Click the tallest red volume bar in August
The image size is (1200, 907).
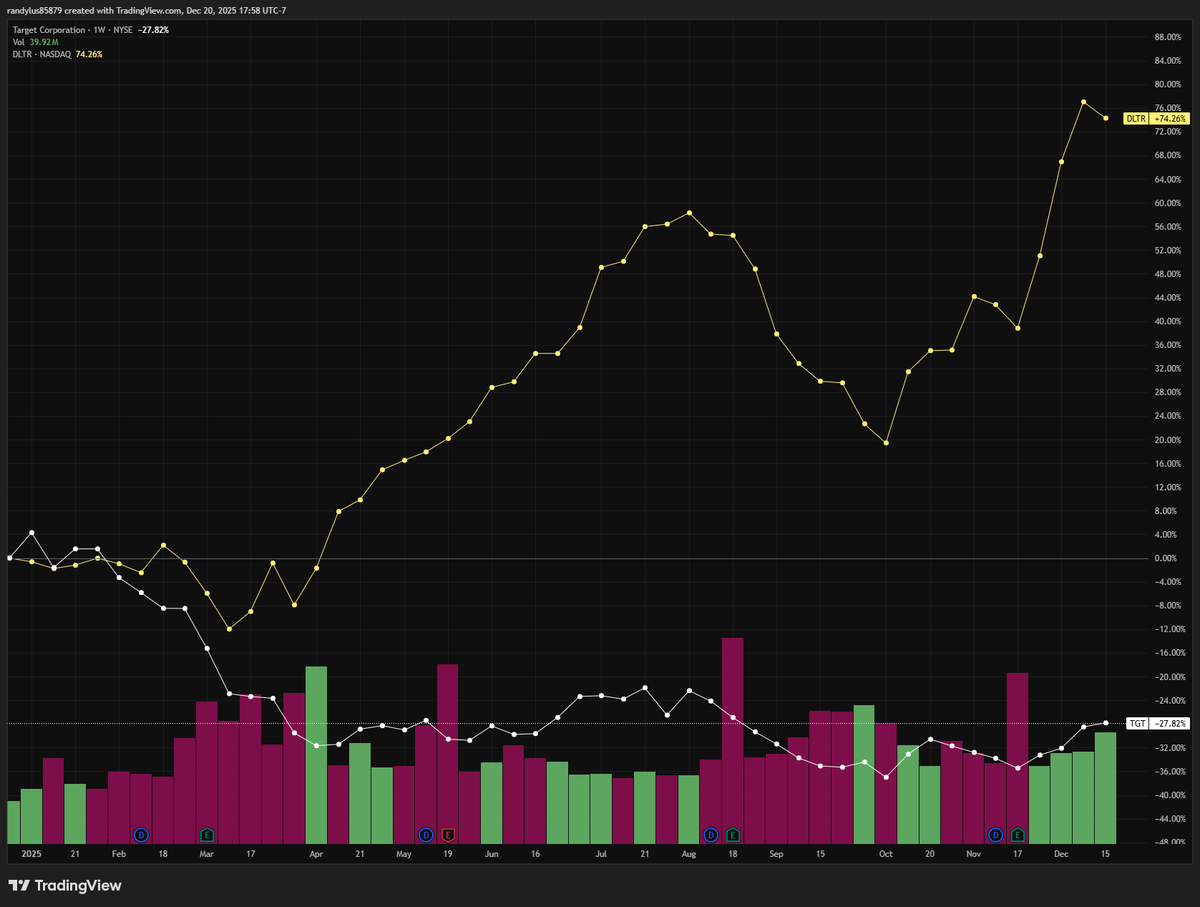tap(733, 740)
